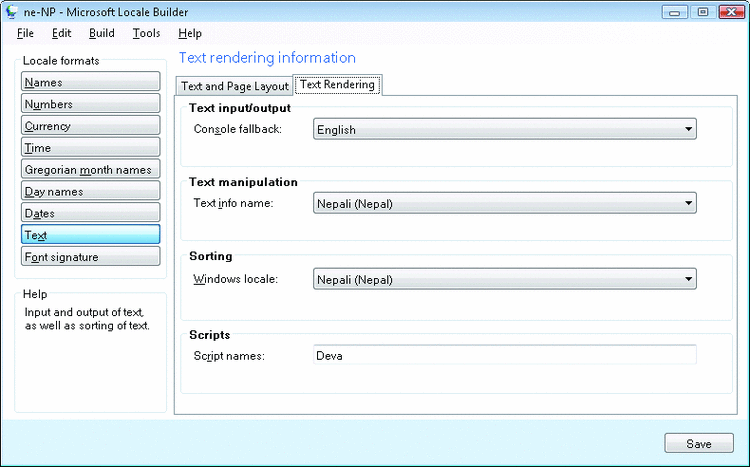Open the Edit menu
Screen dimensions: 750x467
click(x=61, y=33)
